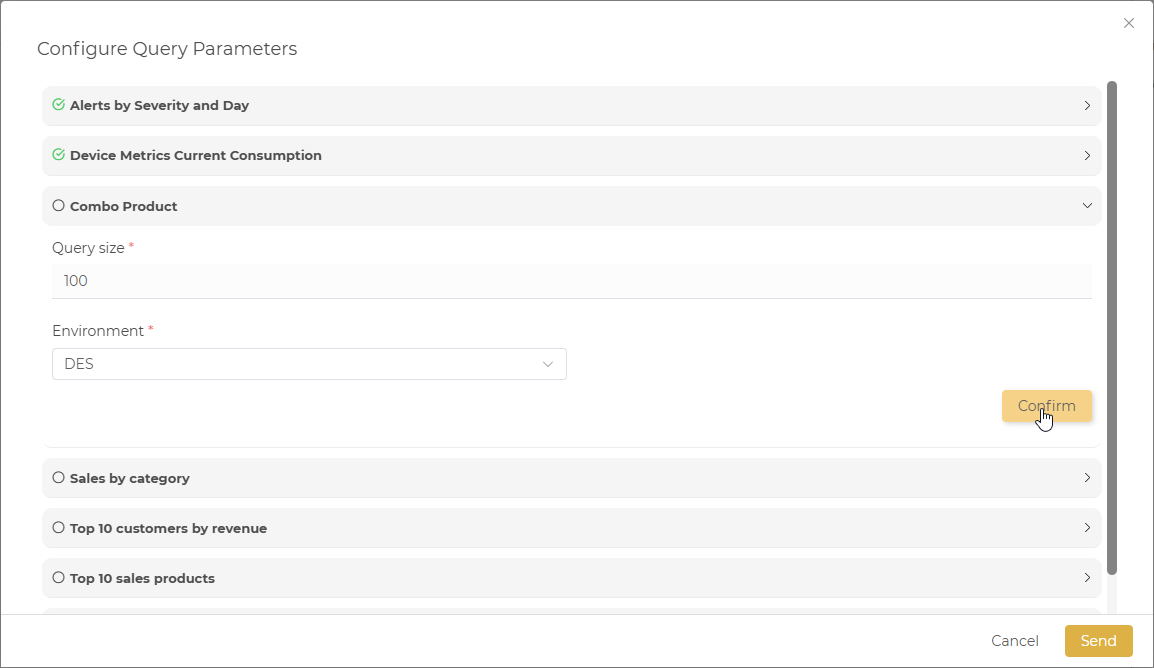Select Top 10 customers by revenue radio button
This screenshot has height=668, width=1154.
tap(58, 528)
